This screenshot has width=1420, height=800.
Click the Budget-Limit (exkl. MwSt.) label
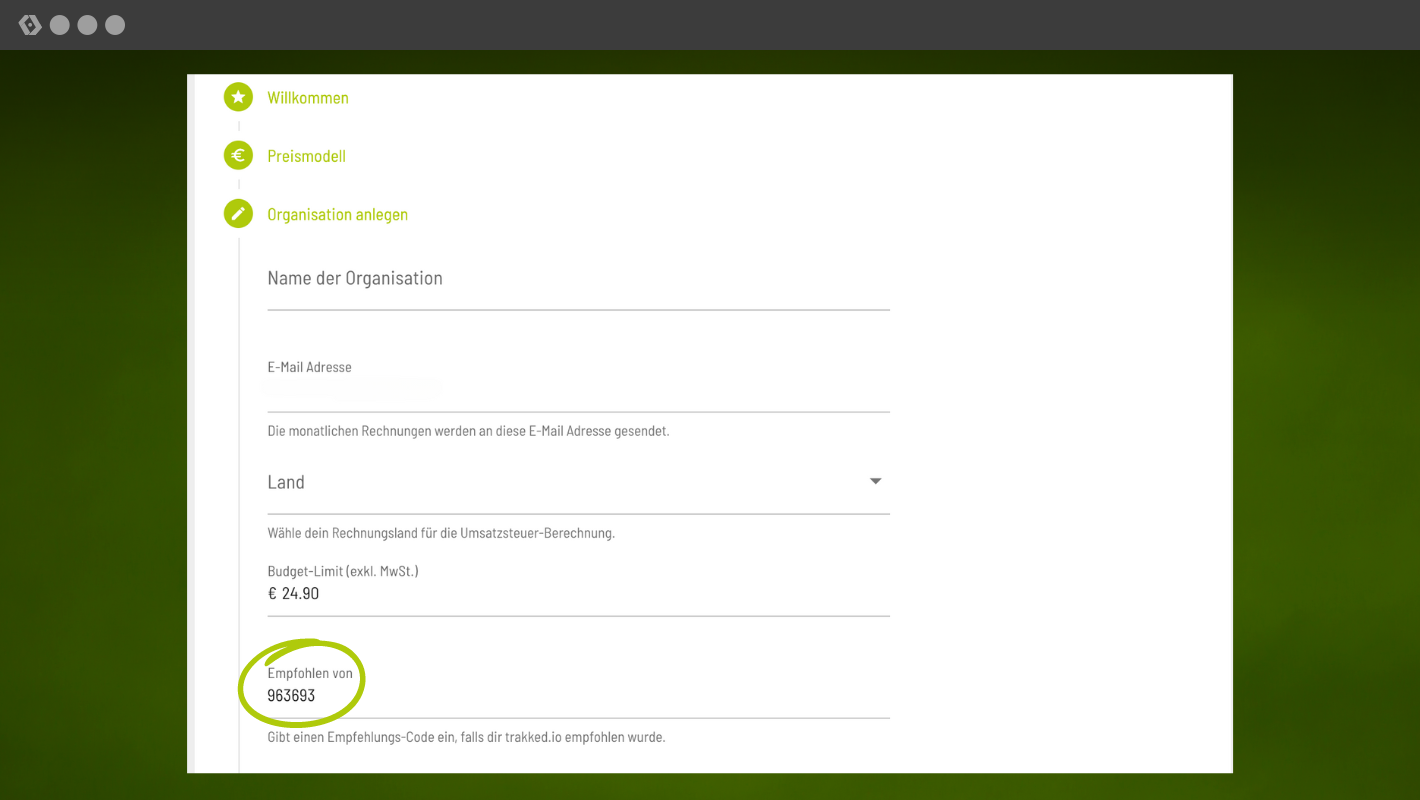[342, 571]
